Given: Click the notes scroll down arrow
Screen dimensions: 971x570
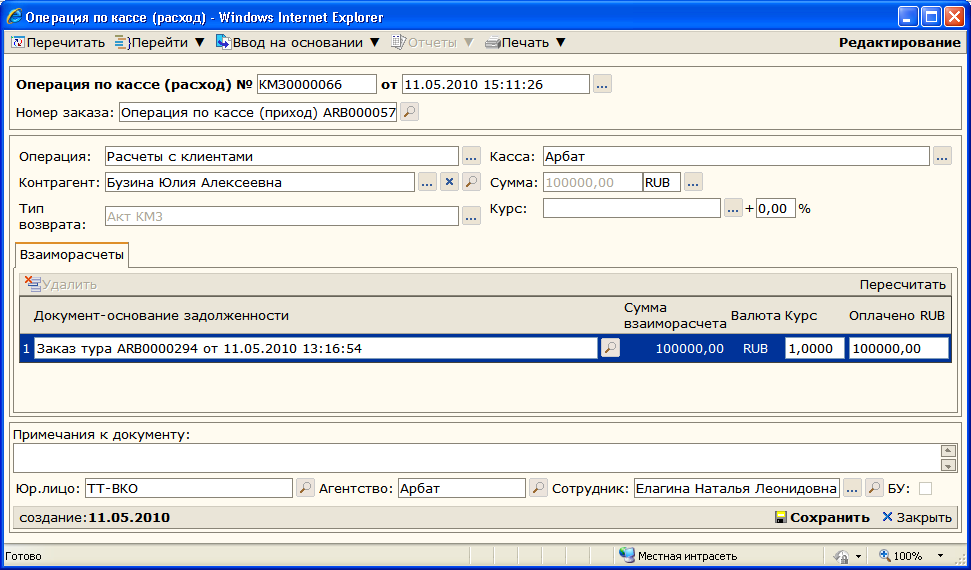Looking at the screenshot, I should tap(948, 465).
